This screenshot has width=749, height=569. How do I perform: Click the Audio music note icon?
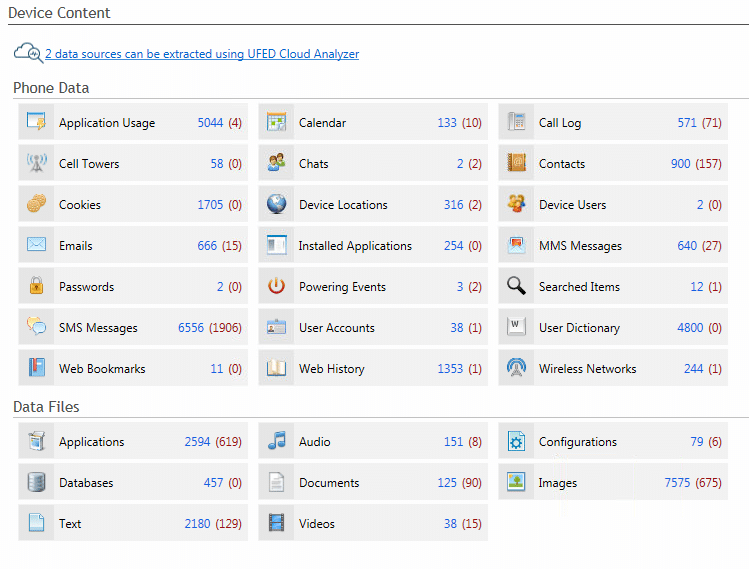click(277, 442)
